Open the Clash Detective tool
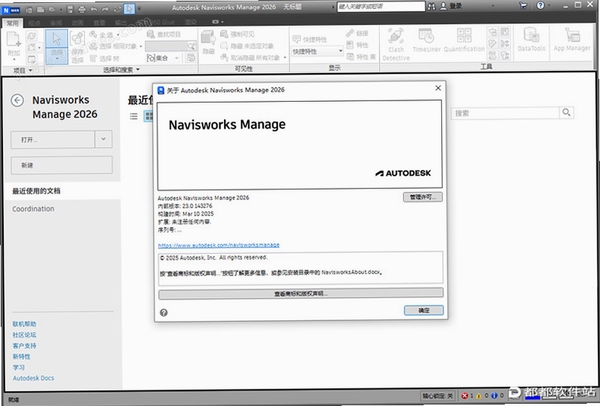The height and width of the screenshot is (406, 600). click(x=396, y=44)
